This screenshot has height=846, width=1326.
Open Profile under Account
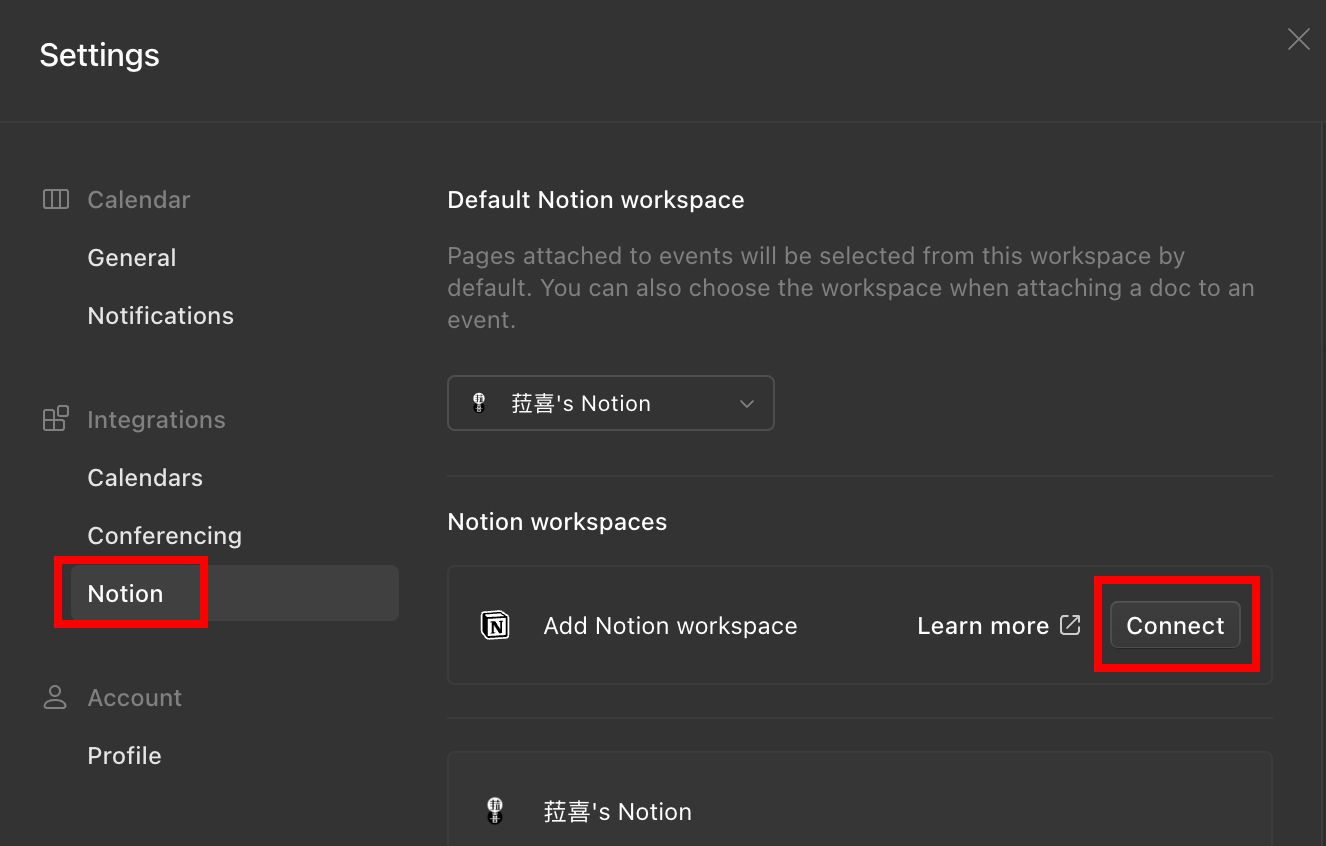pyautogui.click(x=125, y=756)
